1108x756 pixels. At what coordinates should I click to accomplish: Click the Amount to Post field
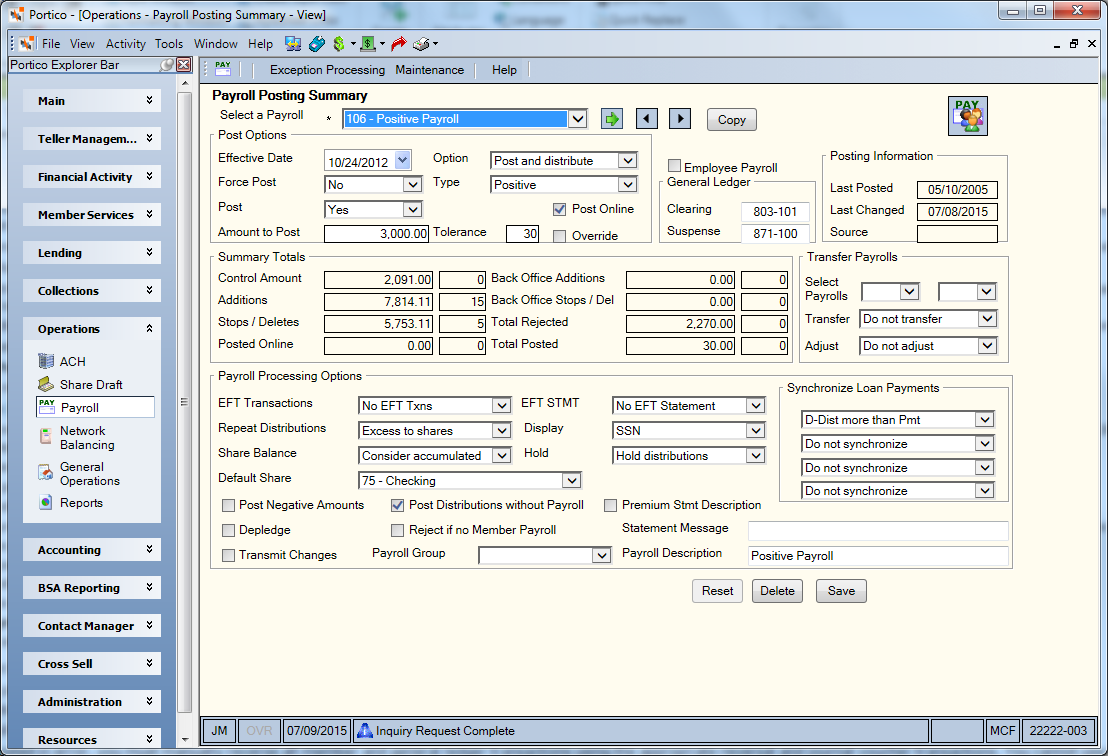click(376, 233)
